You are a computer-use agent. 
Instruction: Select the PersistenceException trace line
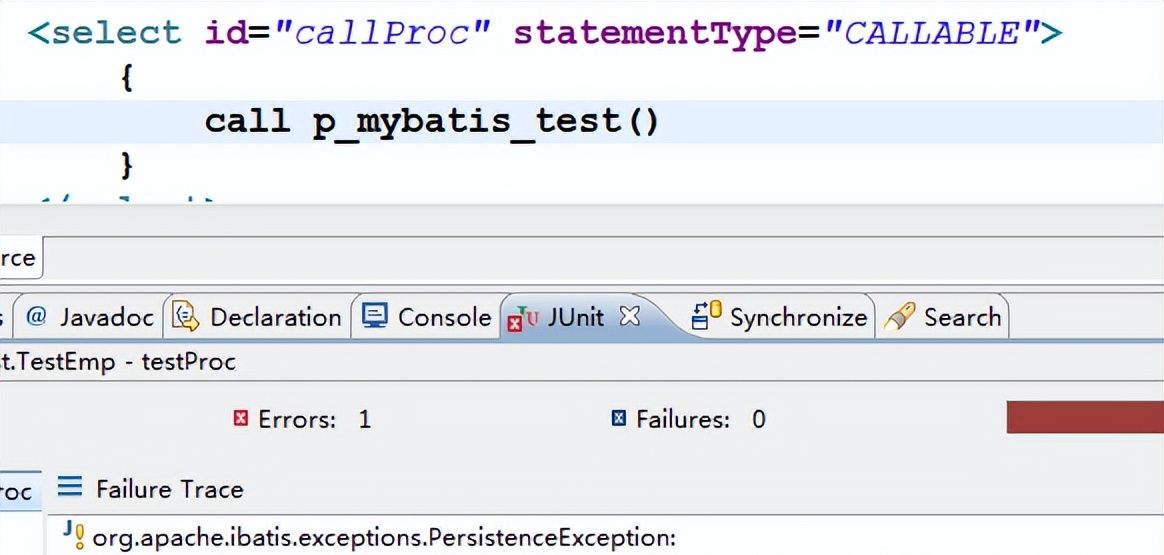click(384, 538)
